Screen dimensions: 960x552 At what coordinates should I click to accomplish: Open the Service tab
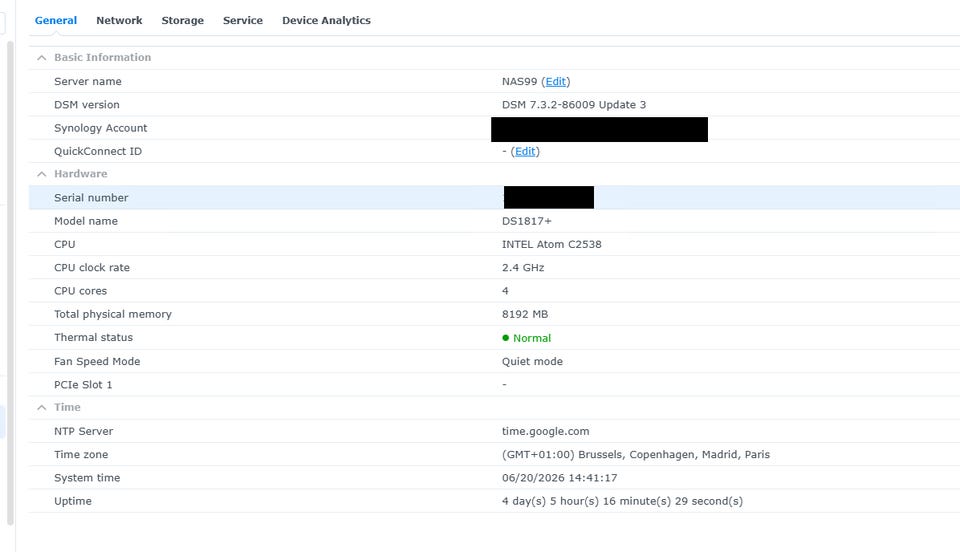click(242, 20)
